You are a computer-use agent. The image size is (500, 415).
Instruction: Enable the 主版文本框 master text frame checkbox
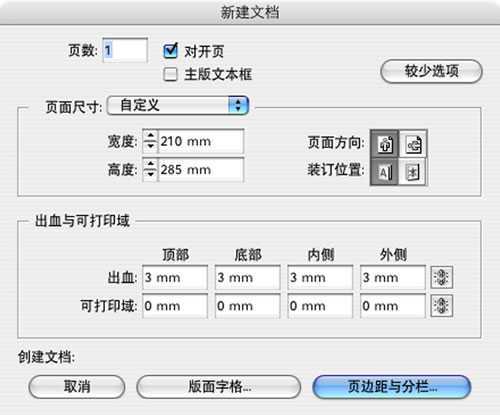pyautogui.click(x=170, y=74)
